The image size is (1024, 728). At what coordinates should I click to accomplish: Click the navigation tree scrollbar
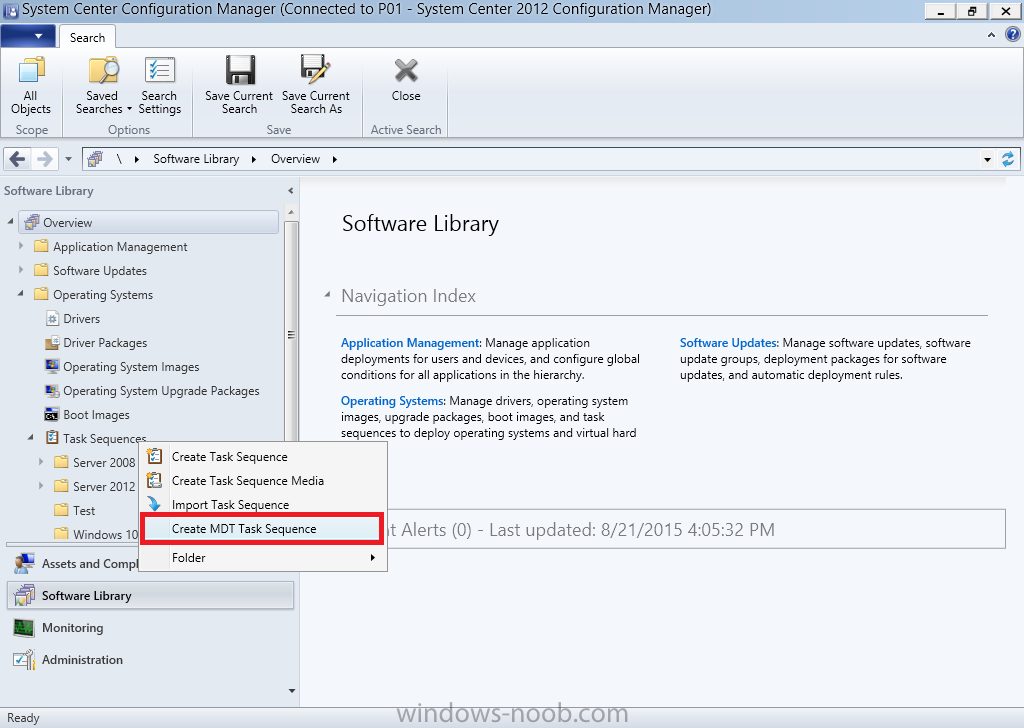pos(291,335)
